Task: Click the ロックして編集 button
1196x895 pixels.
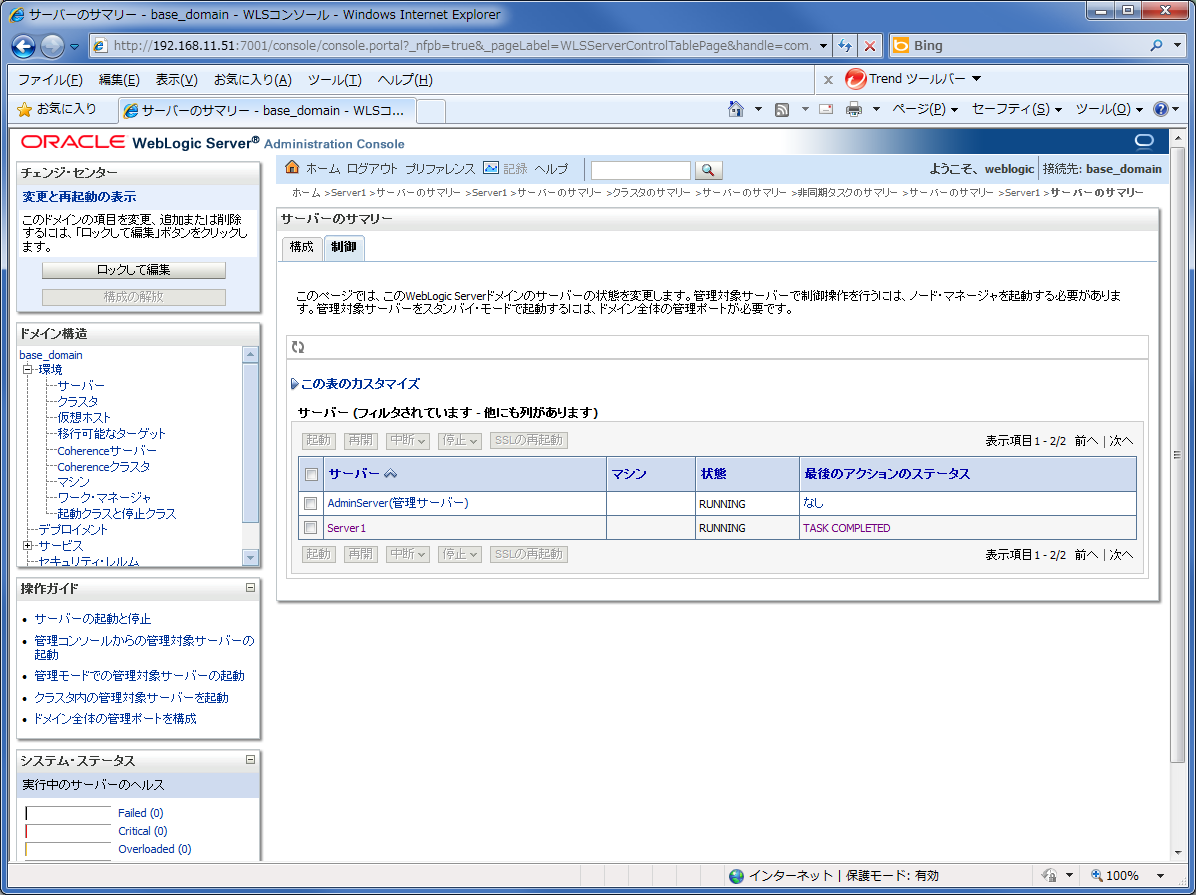Action: (133, 270)
